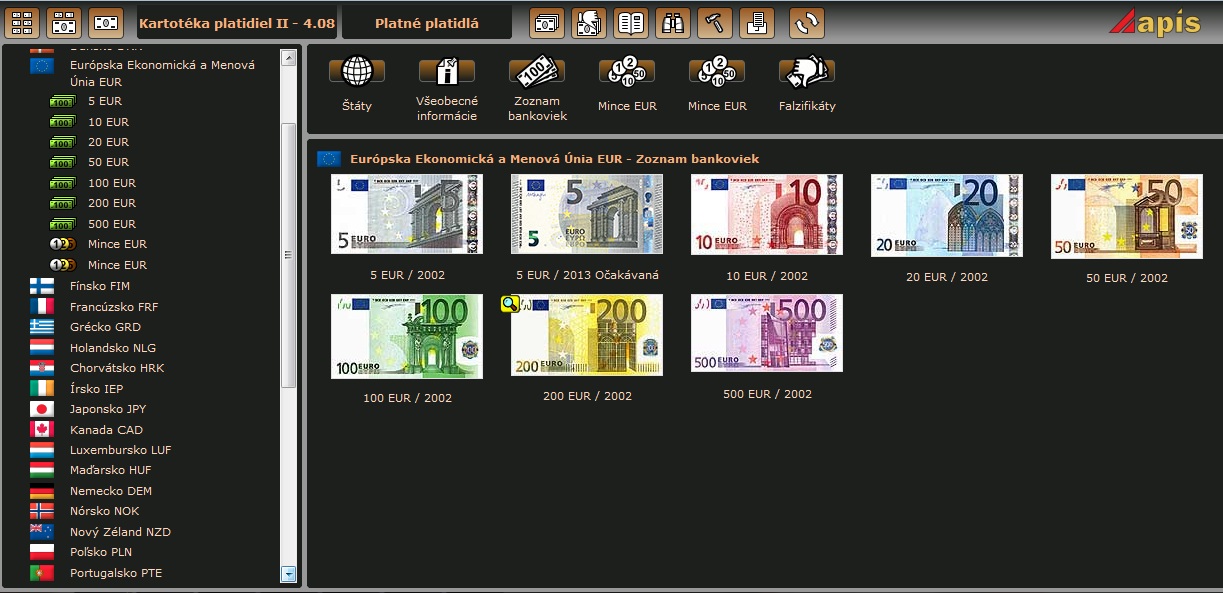1223x593 pixels.
Task: Click the magnifier icon on 200 EUR note
Action: click(509, 304)
